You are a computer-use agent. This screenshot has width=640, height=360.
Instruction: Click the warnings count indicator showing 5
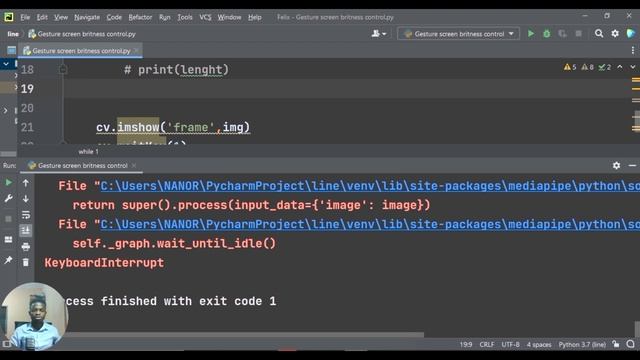570,67
